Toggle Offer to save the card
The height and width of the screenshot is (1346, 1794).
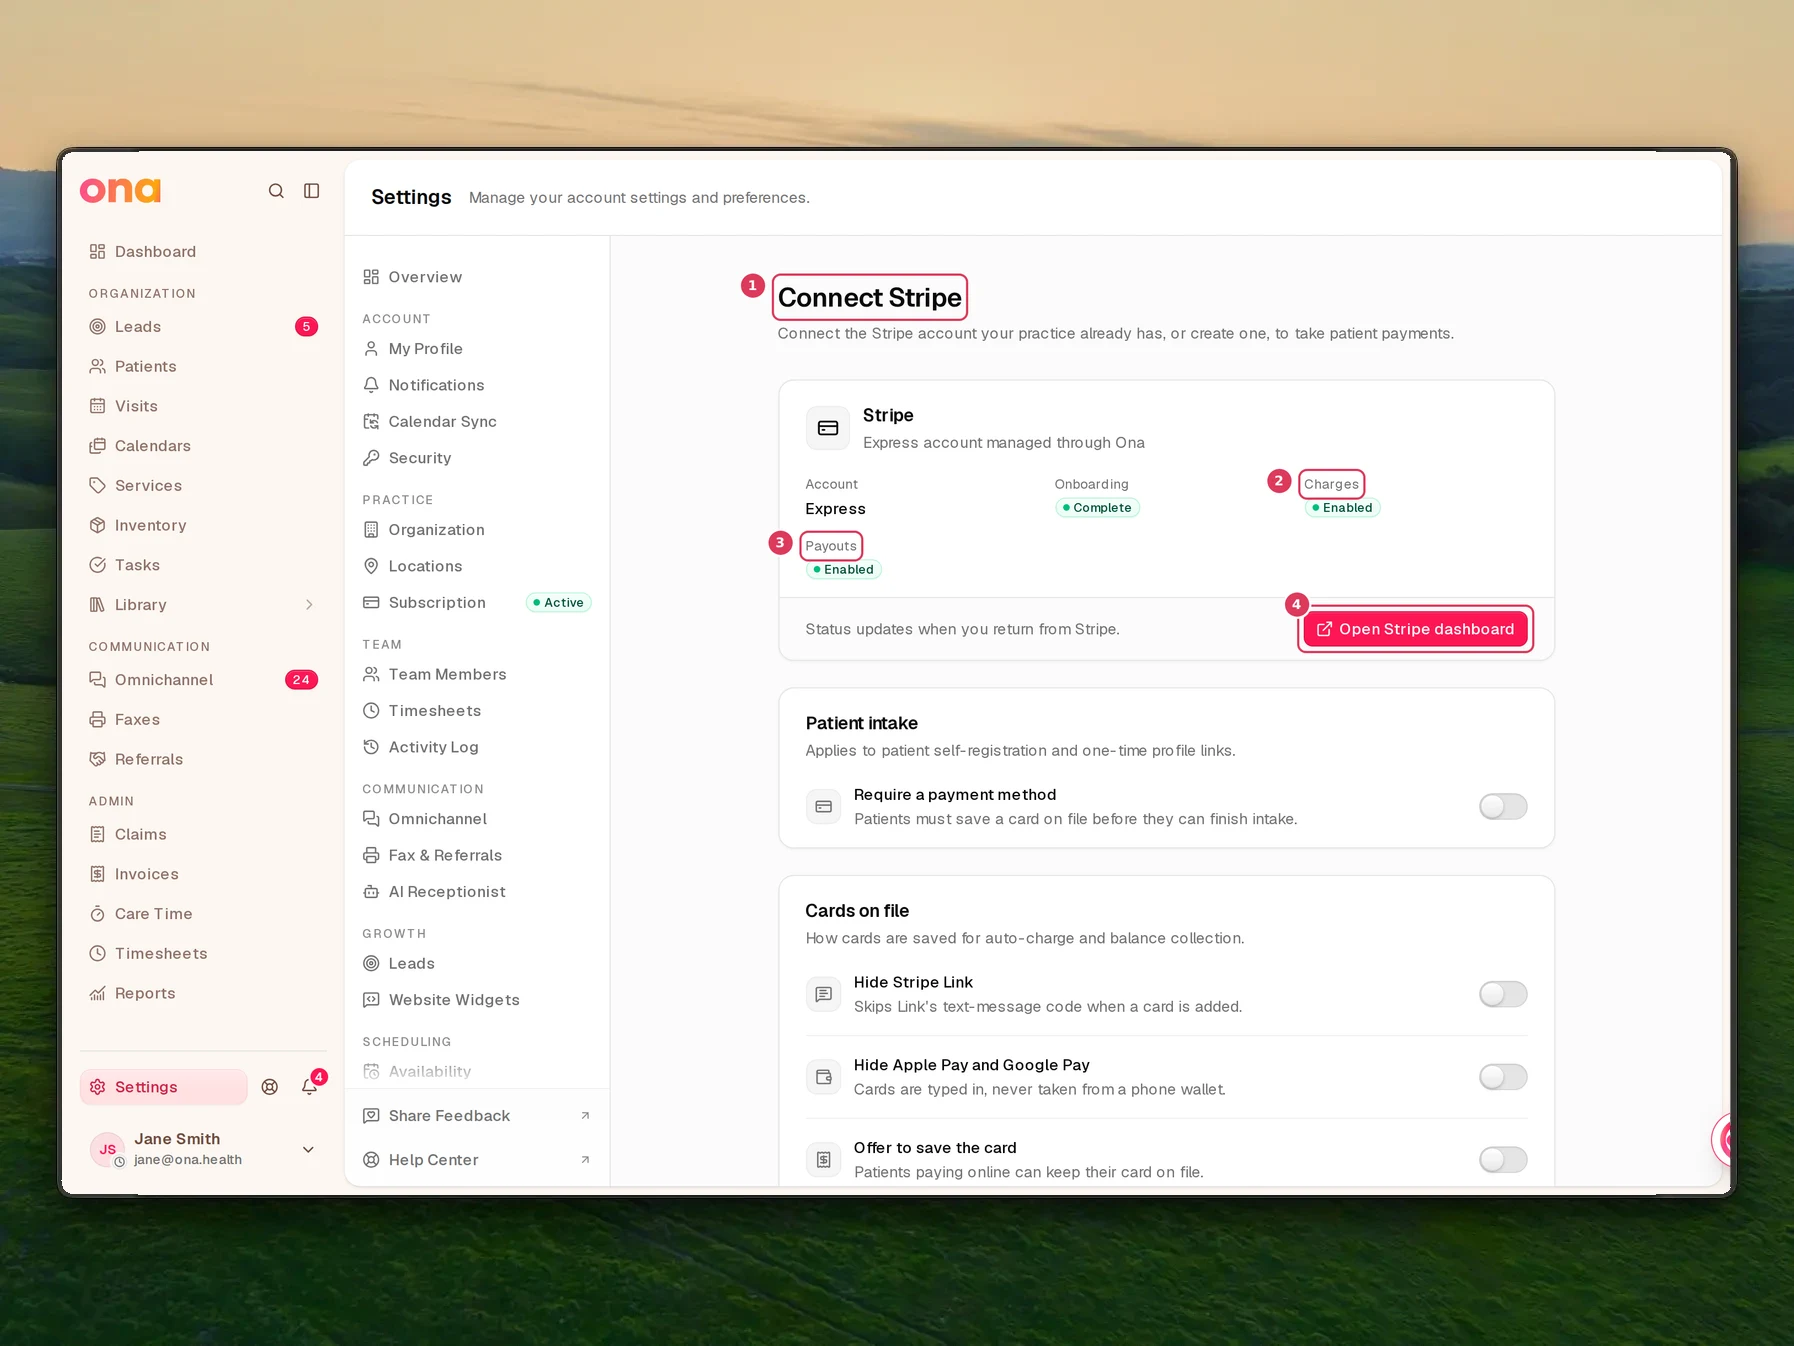point(1503,1160)
